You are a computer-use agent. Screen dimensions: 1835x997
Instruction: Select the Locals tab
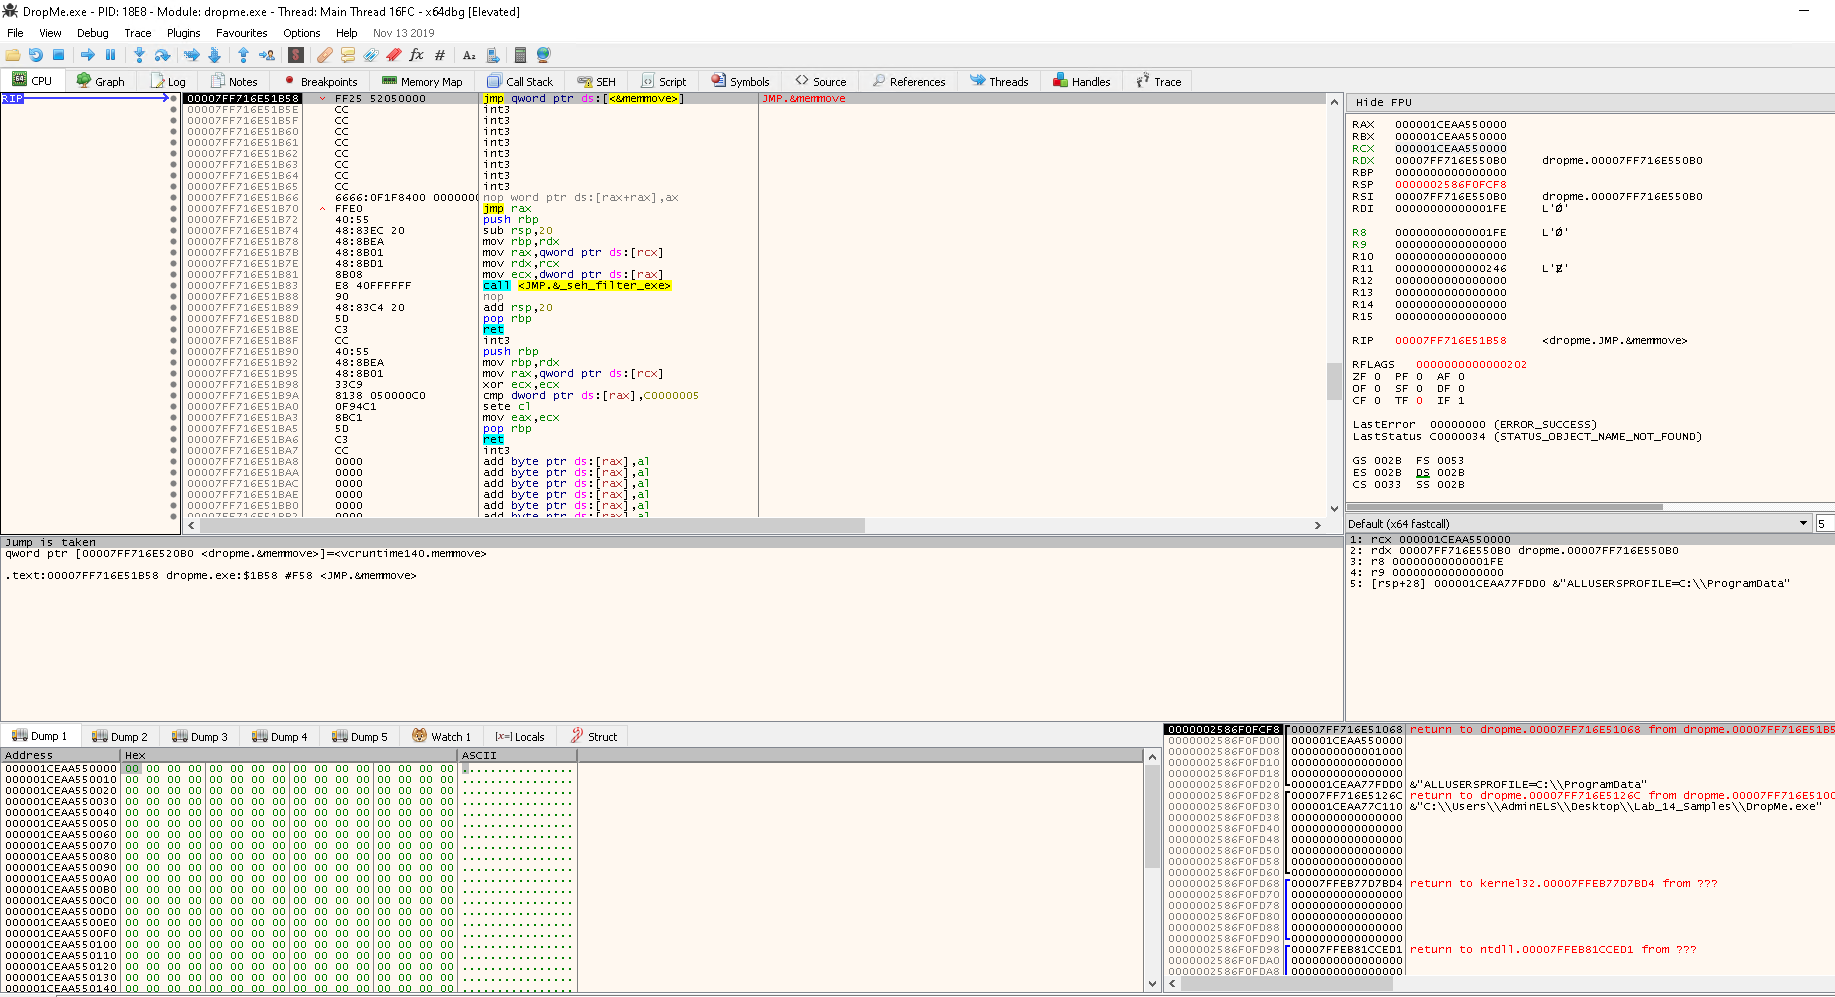(520, 737)
